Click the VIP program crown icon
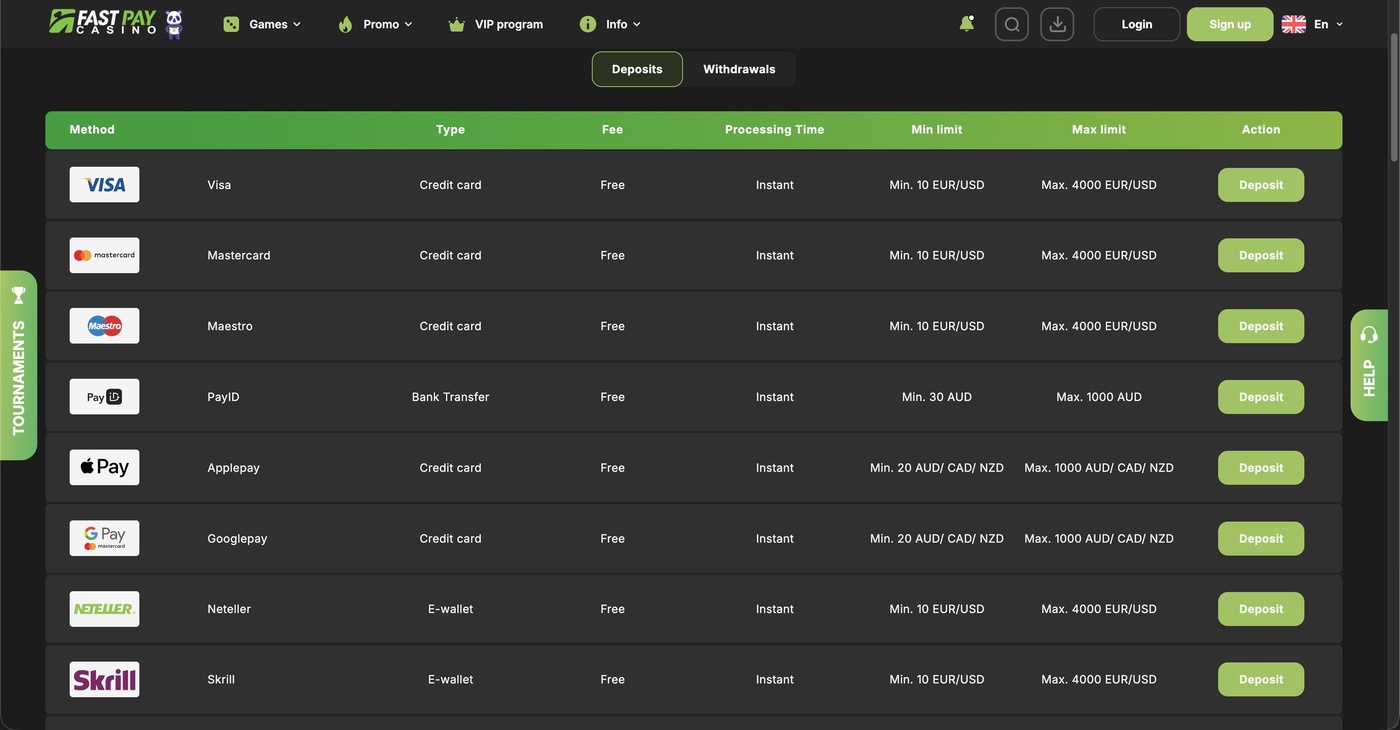Viewport: 1400px width, 730px height. (457, 24)
